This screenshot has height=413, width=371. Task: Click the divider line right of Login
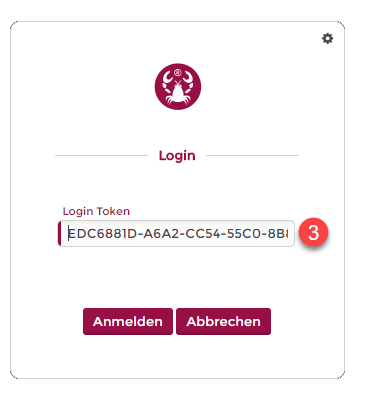[252, 155]
